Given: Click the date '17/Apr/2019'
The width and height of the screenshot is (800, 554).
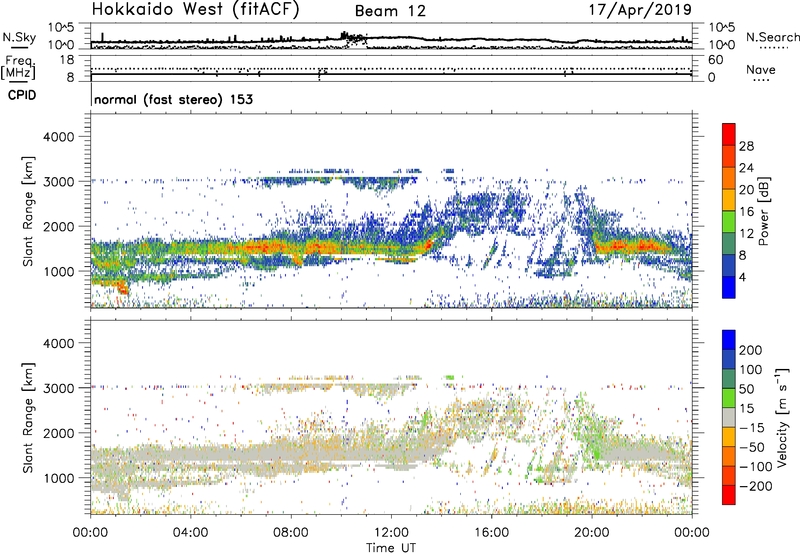Looking at the screenshot, I should coord(640,10).
